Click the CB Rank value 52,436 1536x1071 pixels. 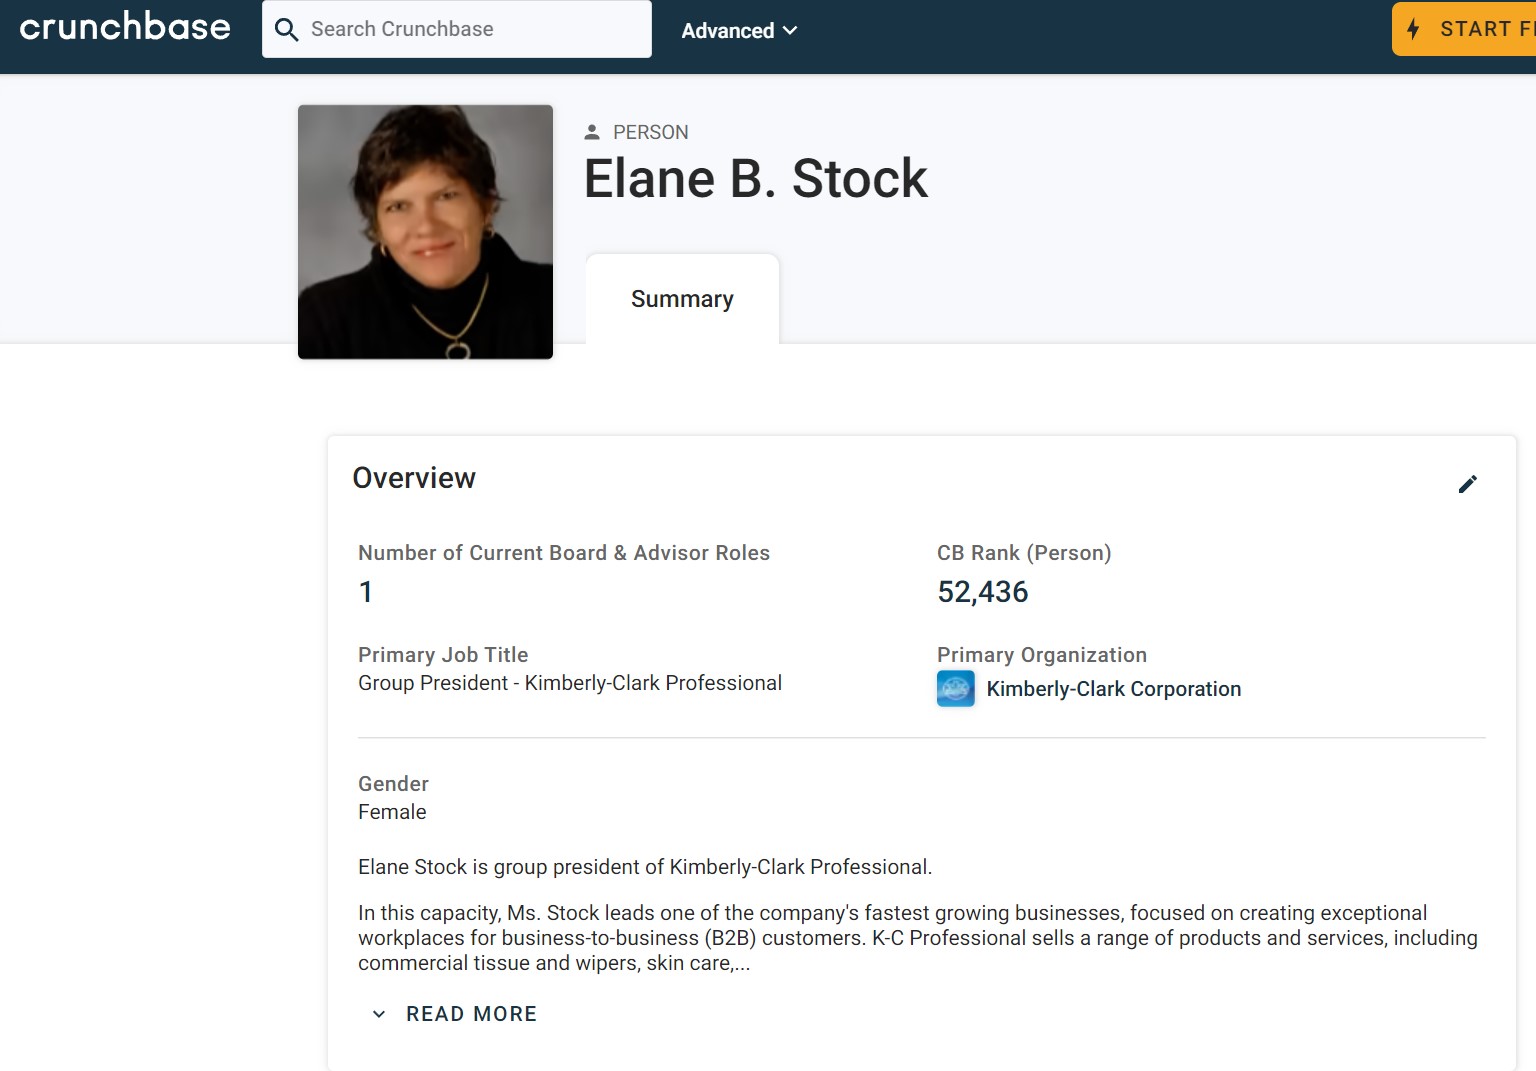(982, 592)
